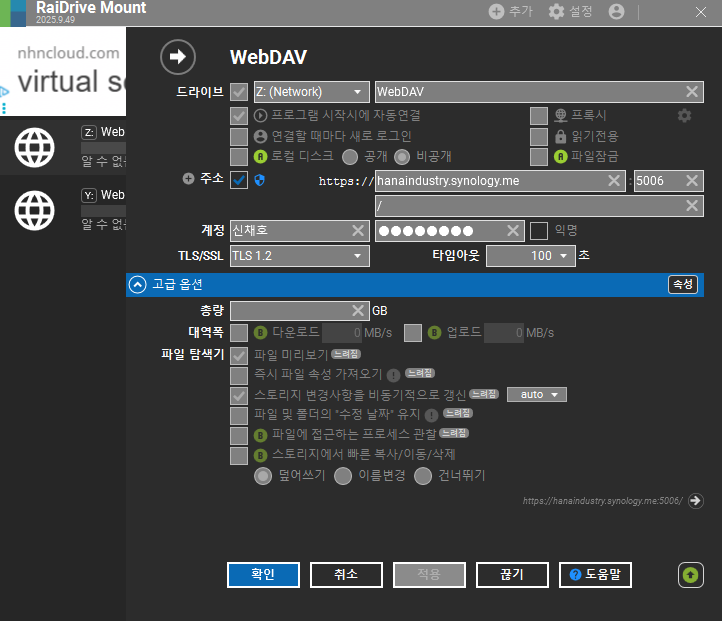Image resolution: width=722 pixels, height=621 pixels.
Task: Select the Z: drive globe icon in sidebar
Action: [x=35, y=149]
